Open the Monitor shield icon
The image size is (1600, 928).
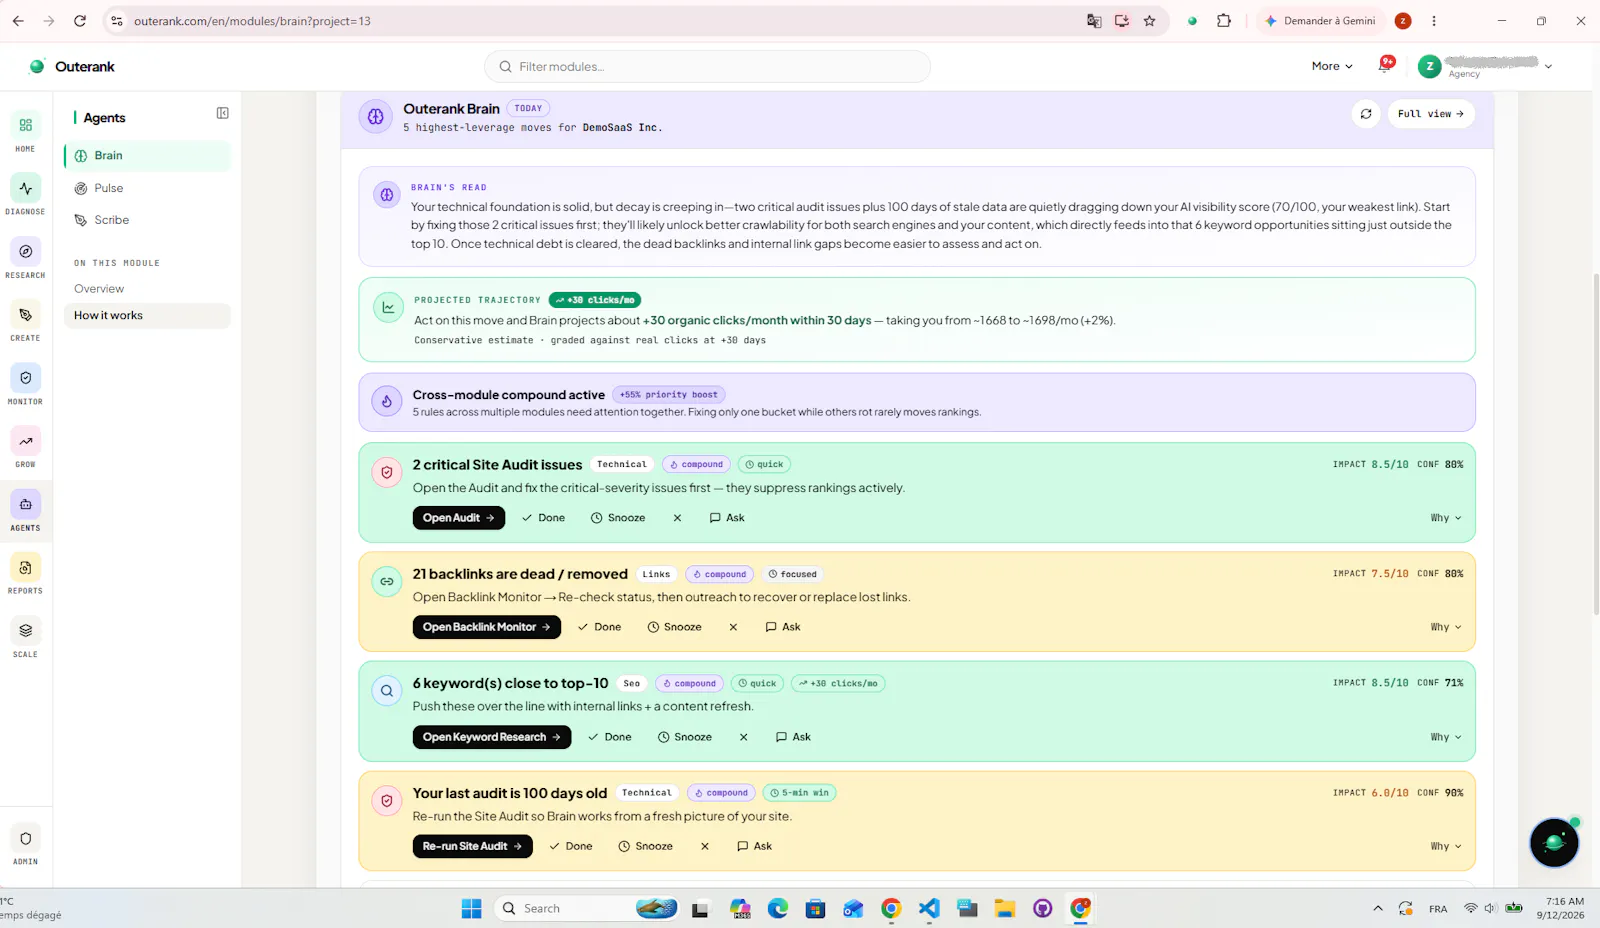(25, 378)
